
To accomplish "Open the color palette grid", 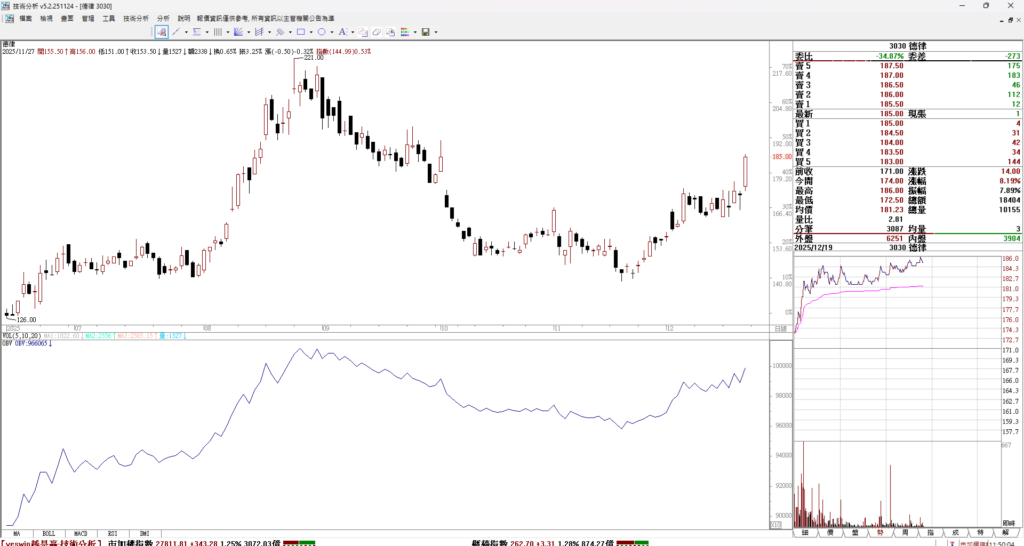I will [x=404, y=32].
